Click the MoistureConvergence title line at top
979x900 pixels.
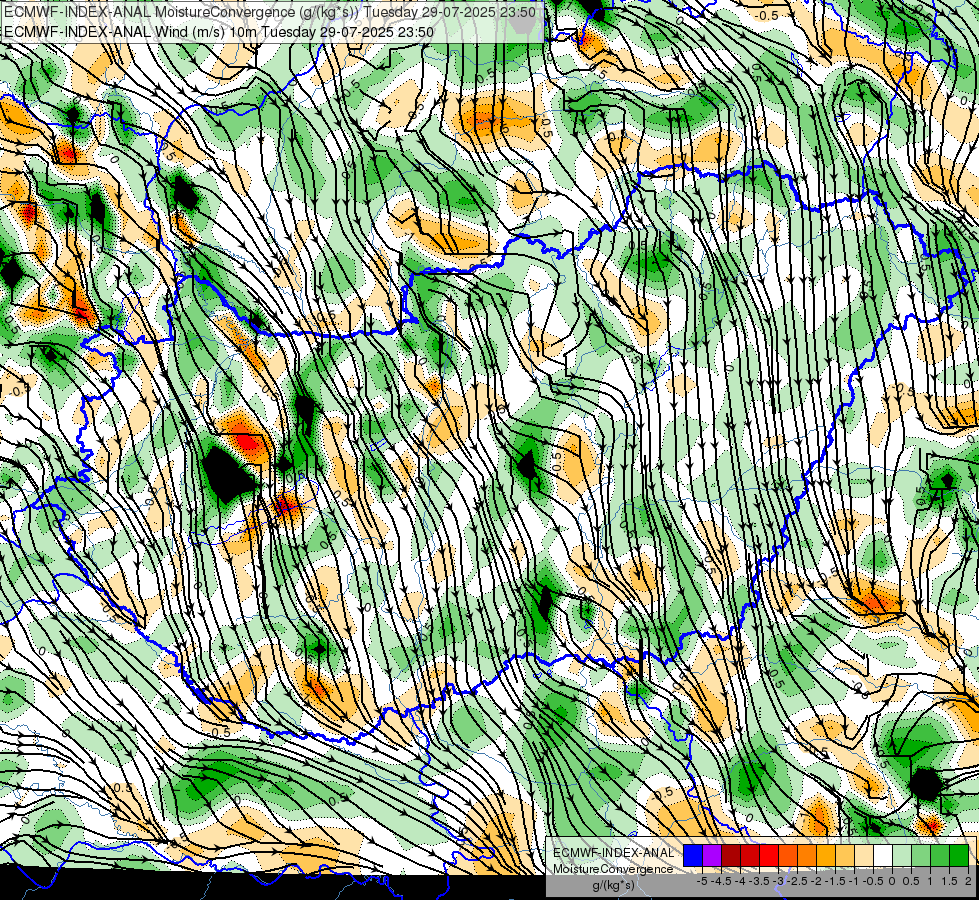[x=270, y=12]
